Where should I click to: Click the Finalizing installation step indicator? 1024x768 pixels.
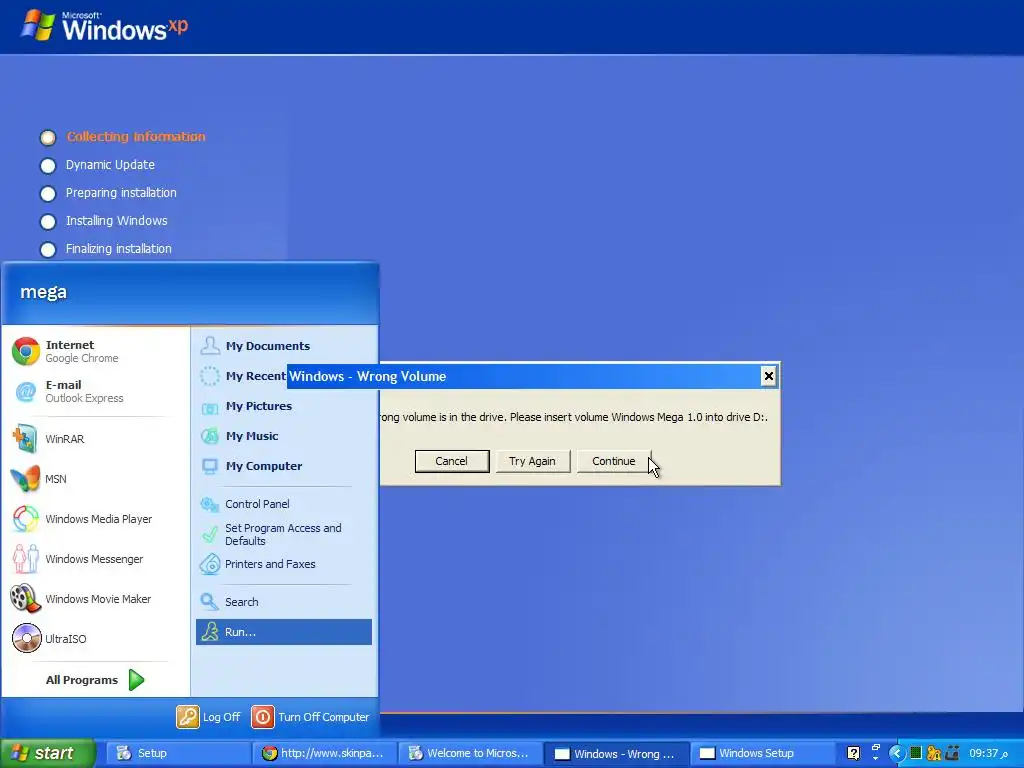pos(48,250)
